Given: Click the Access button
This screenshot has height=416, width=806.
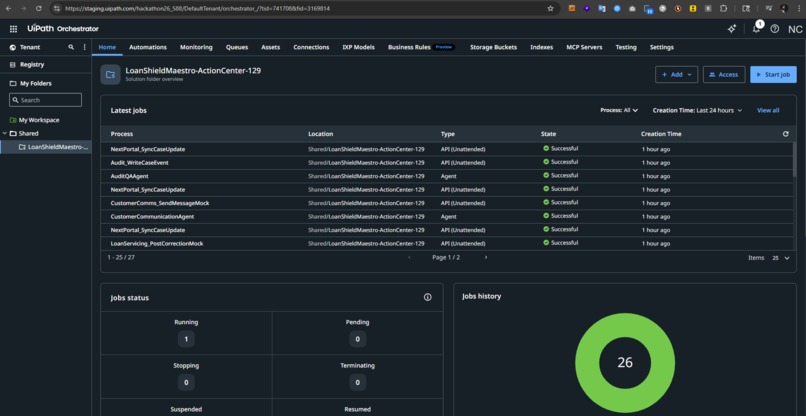Looking at the screenshot, I should (724, 75).
